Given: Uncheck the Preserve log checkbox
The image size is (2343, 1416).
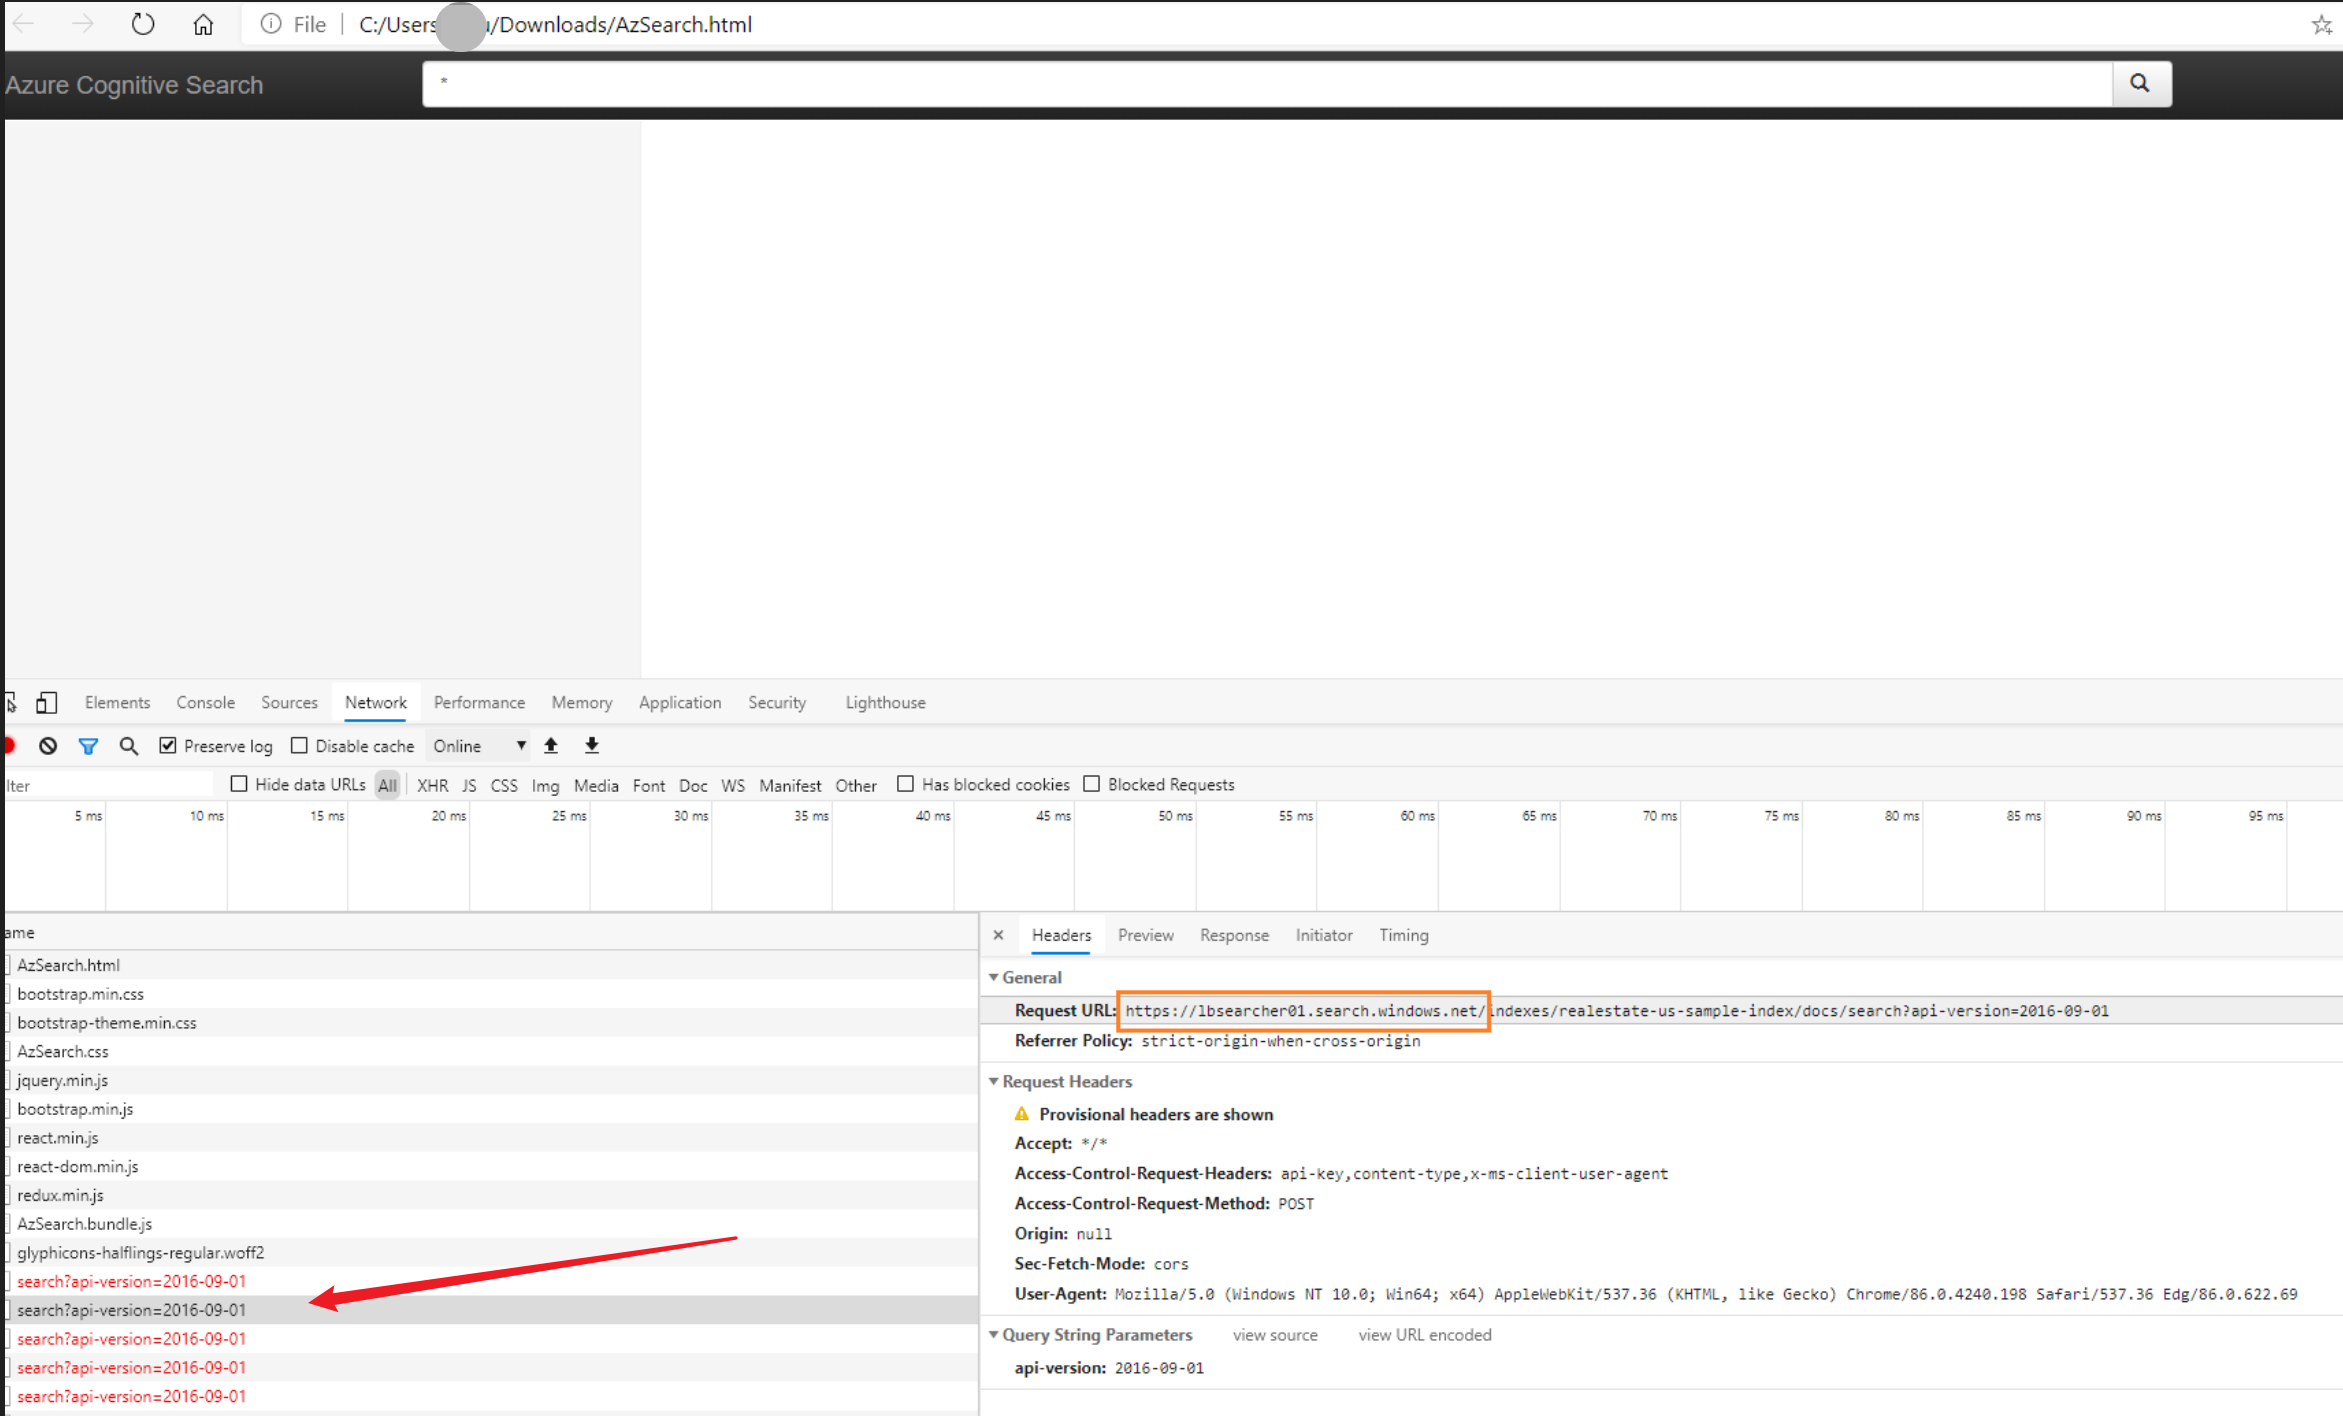Looking at the screenshot, I should click(x=168, y=746).
